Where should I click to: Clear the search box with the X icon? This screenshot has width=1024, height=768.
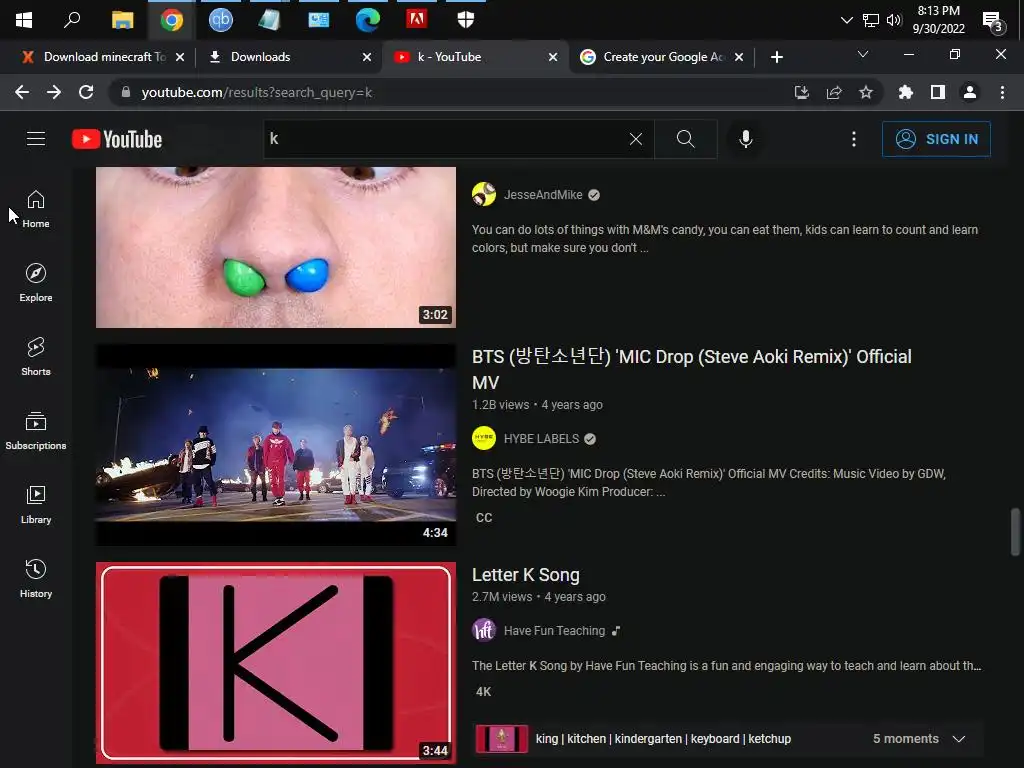tap(635, 138)
